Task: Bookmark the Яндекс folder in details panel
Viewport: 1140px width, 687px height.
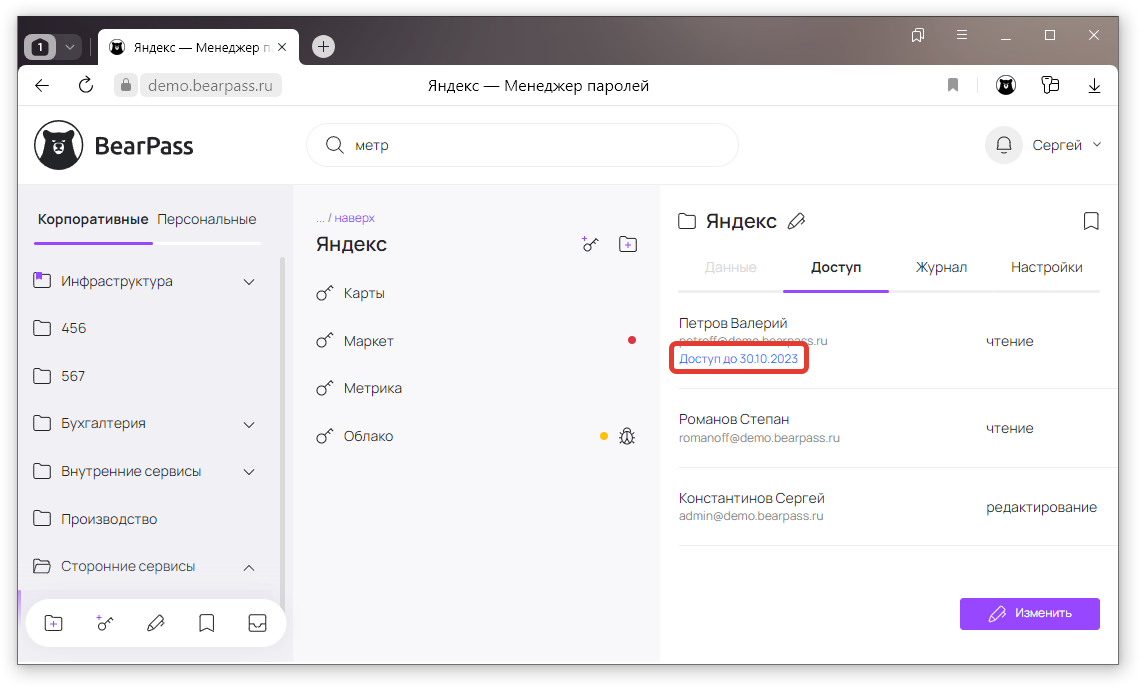Action: tap(1091, 221)
